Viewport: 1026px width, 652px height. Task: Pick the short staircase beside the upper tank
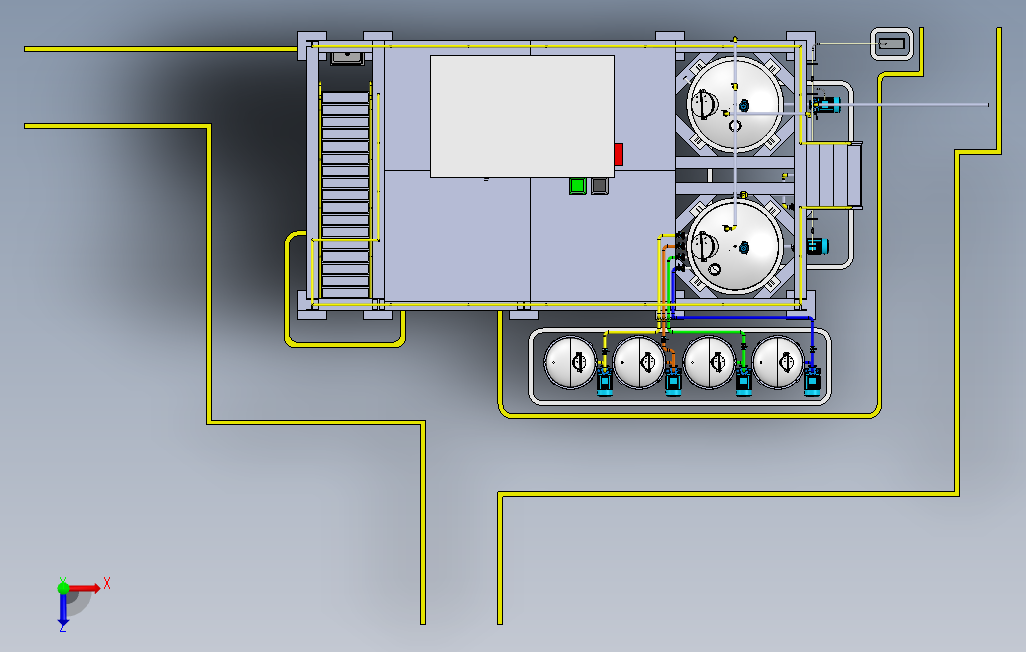pos(833,175)
